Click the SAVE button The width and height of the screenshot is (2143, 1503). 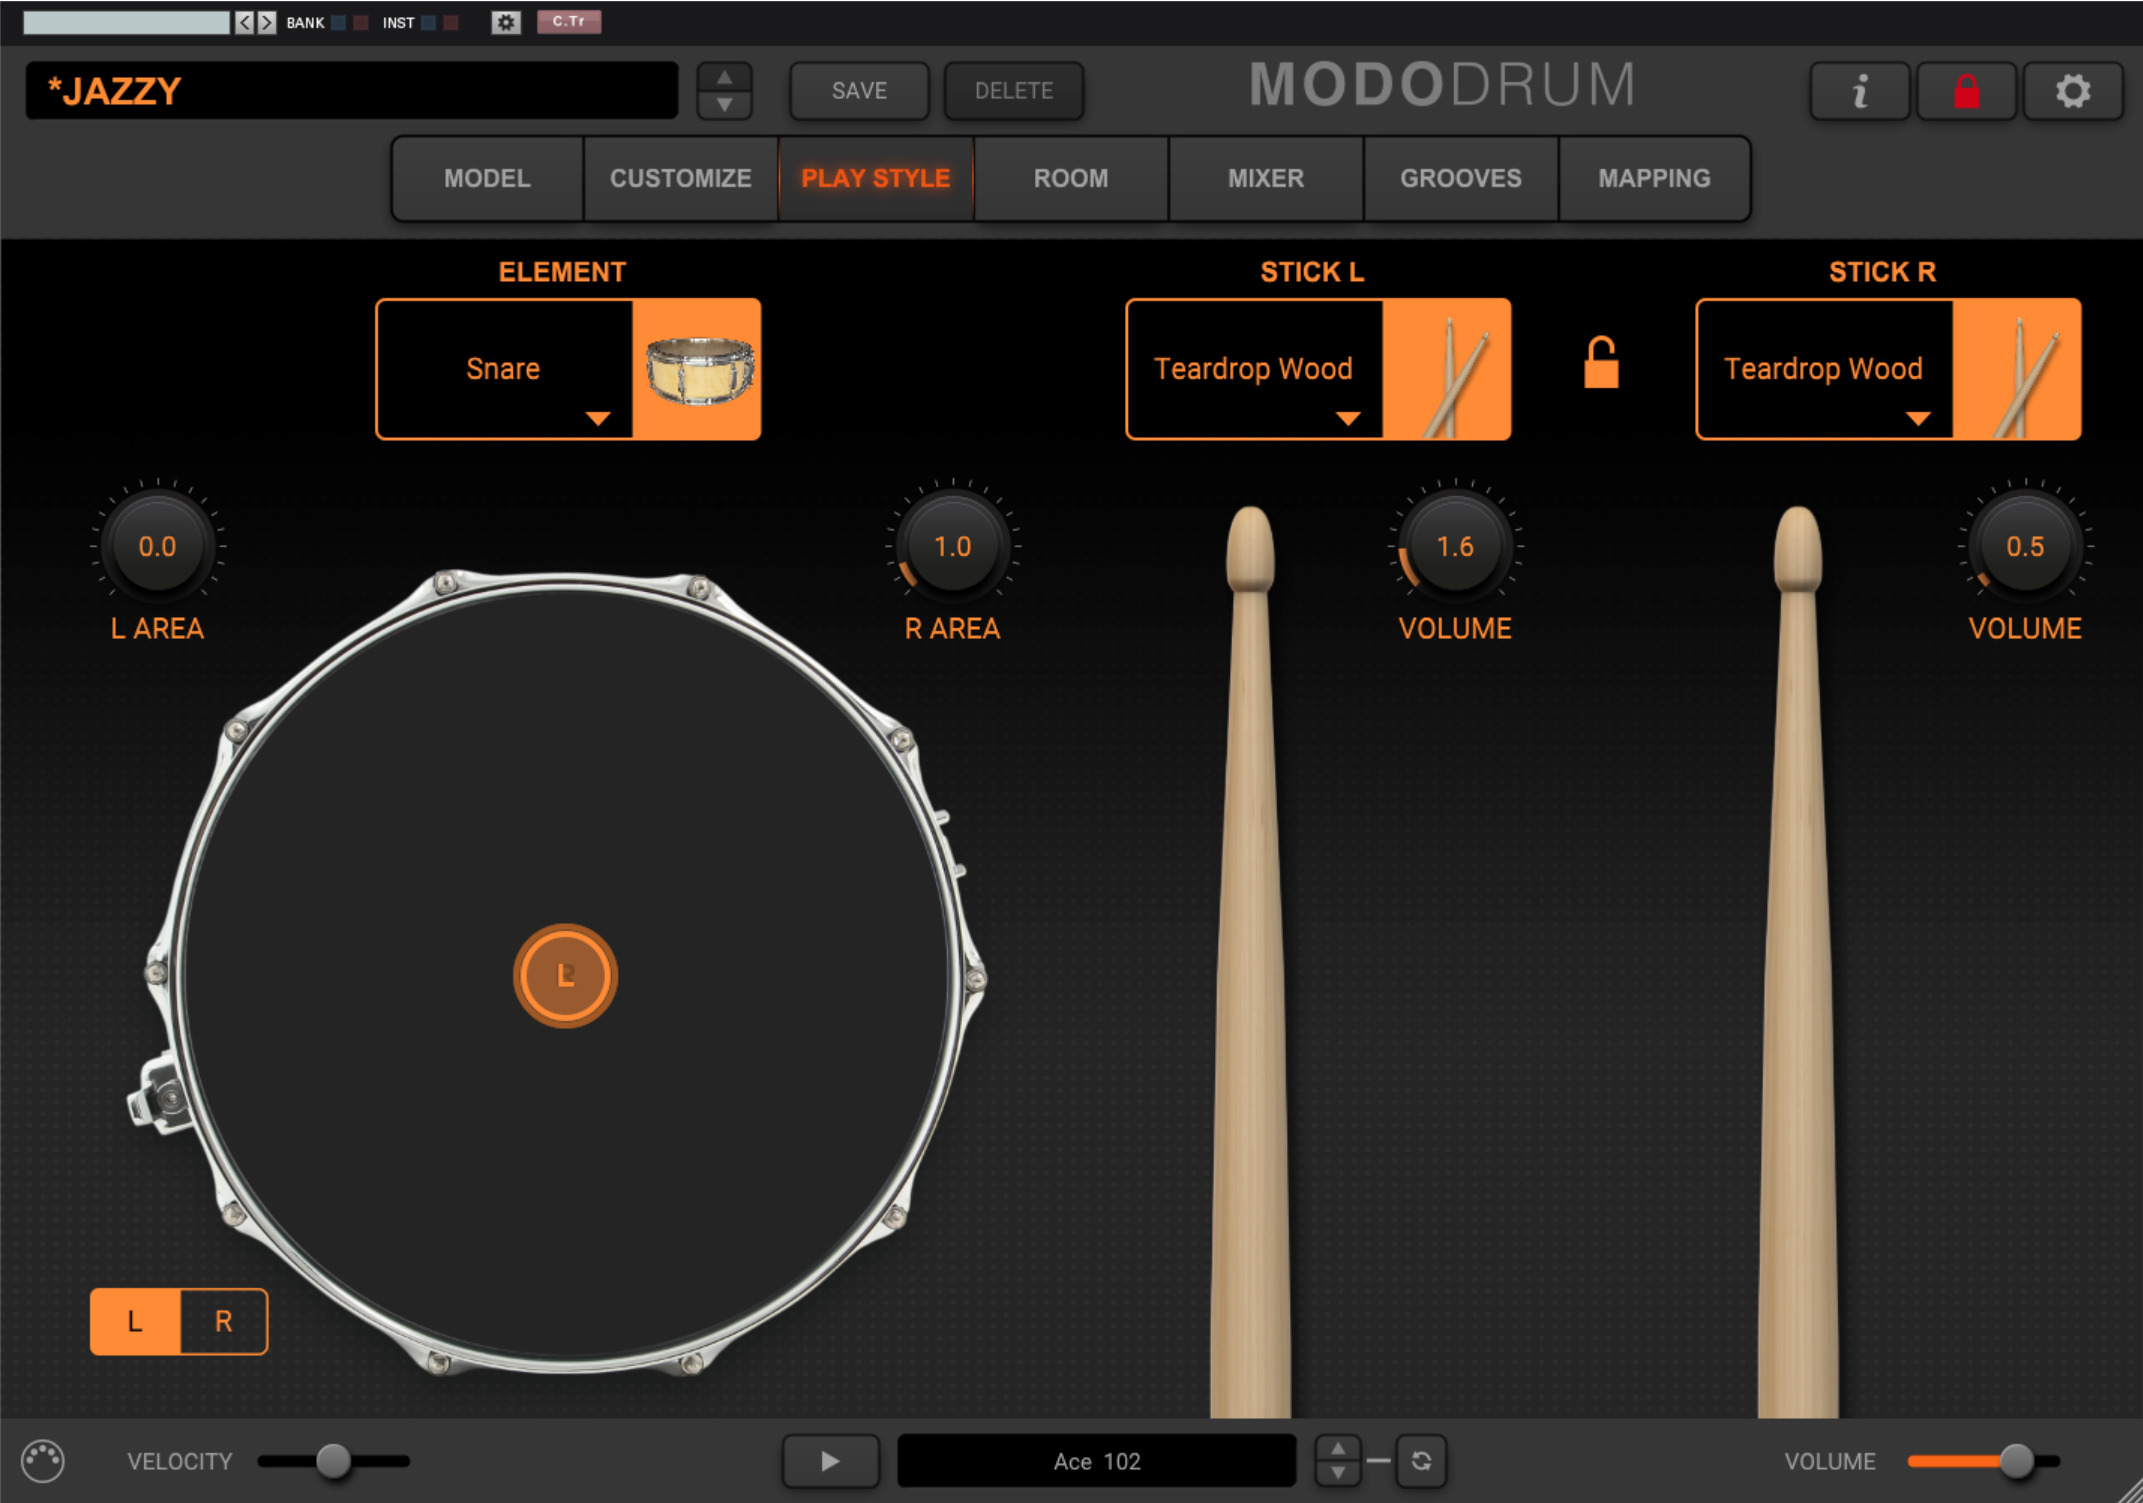click(859, 91)
